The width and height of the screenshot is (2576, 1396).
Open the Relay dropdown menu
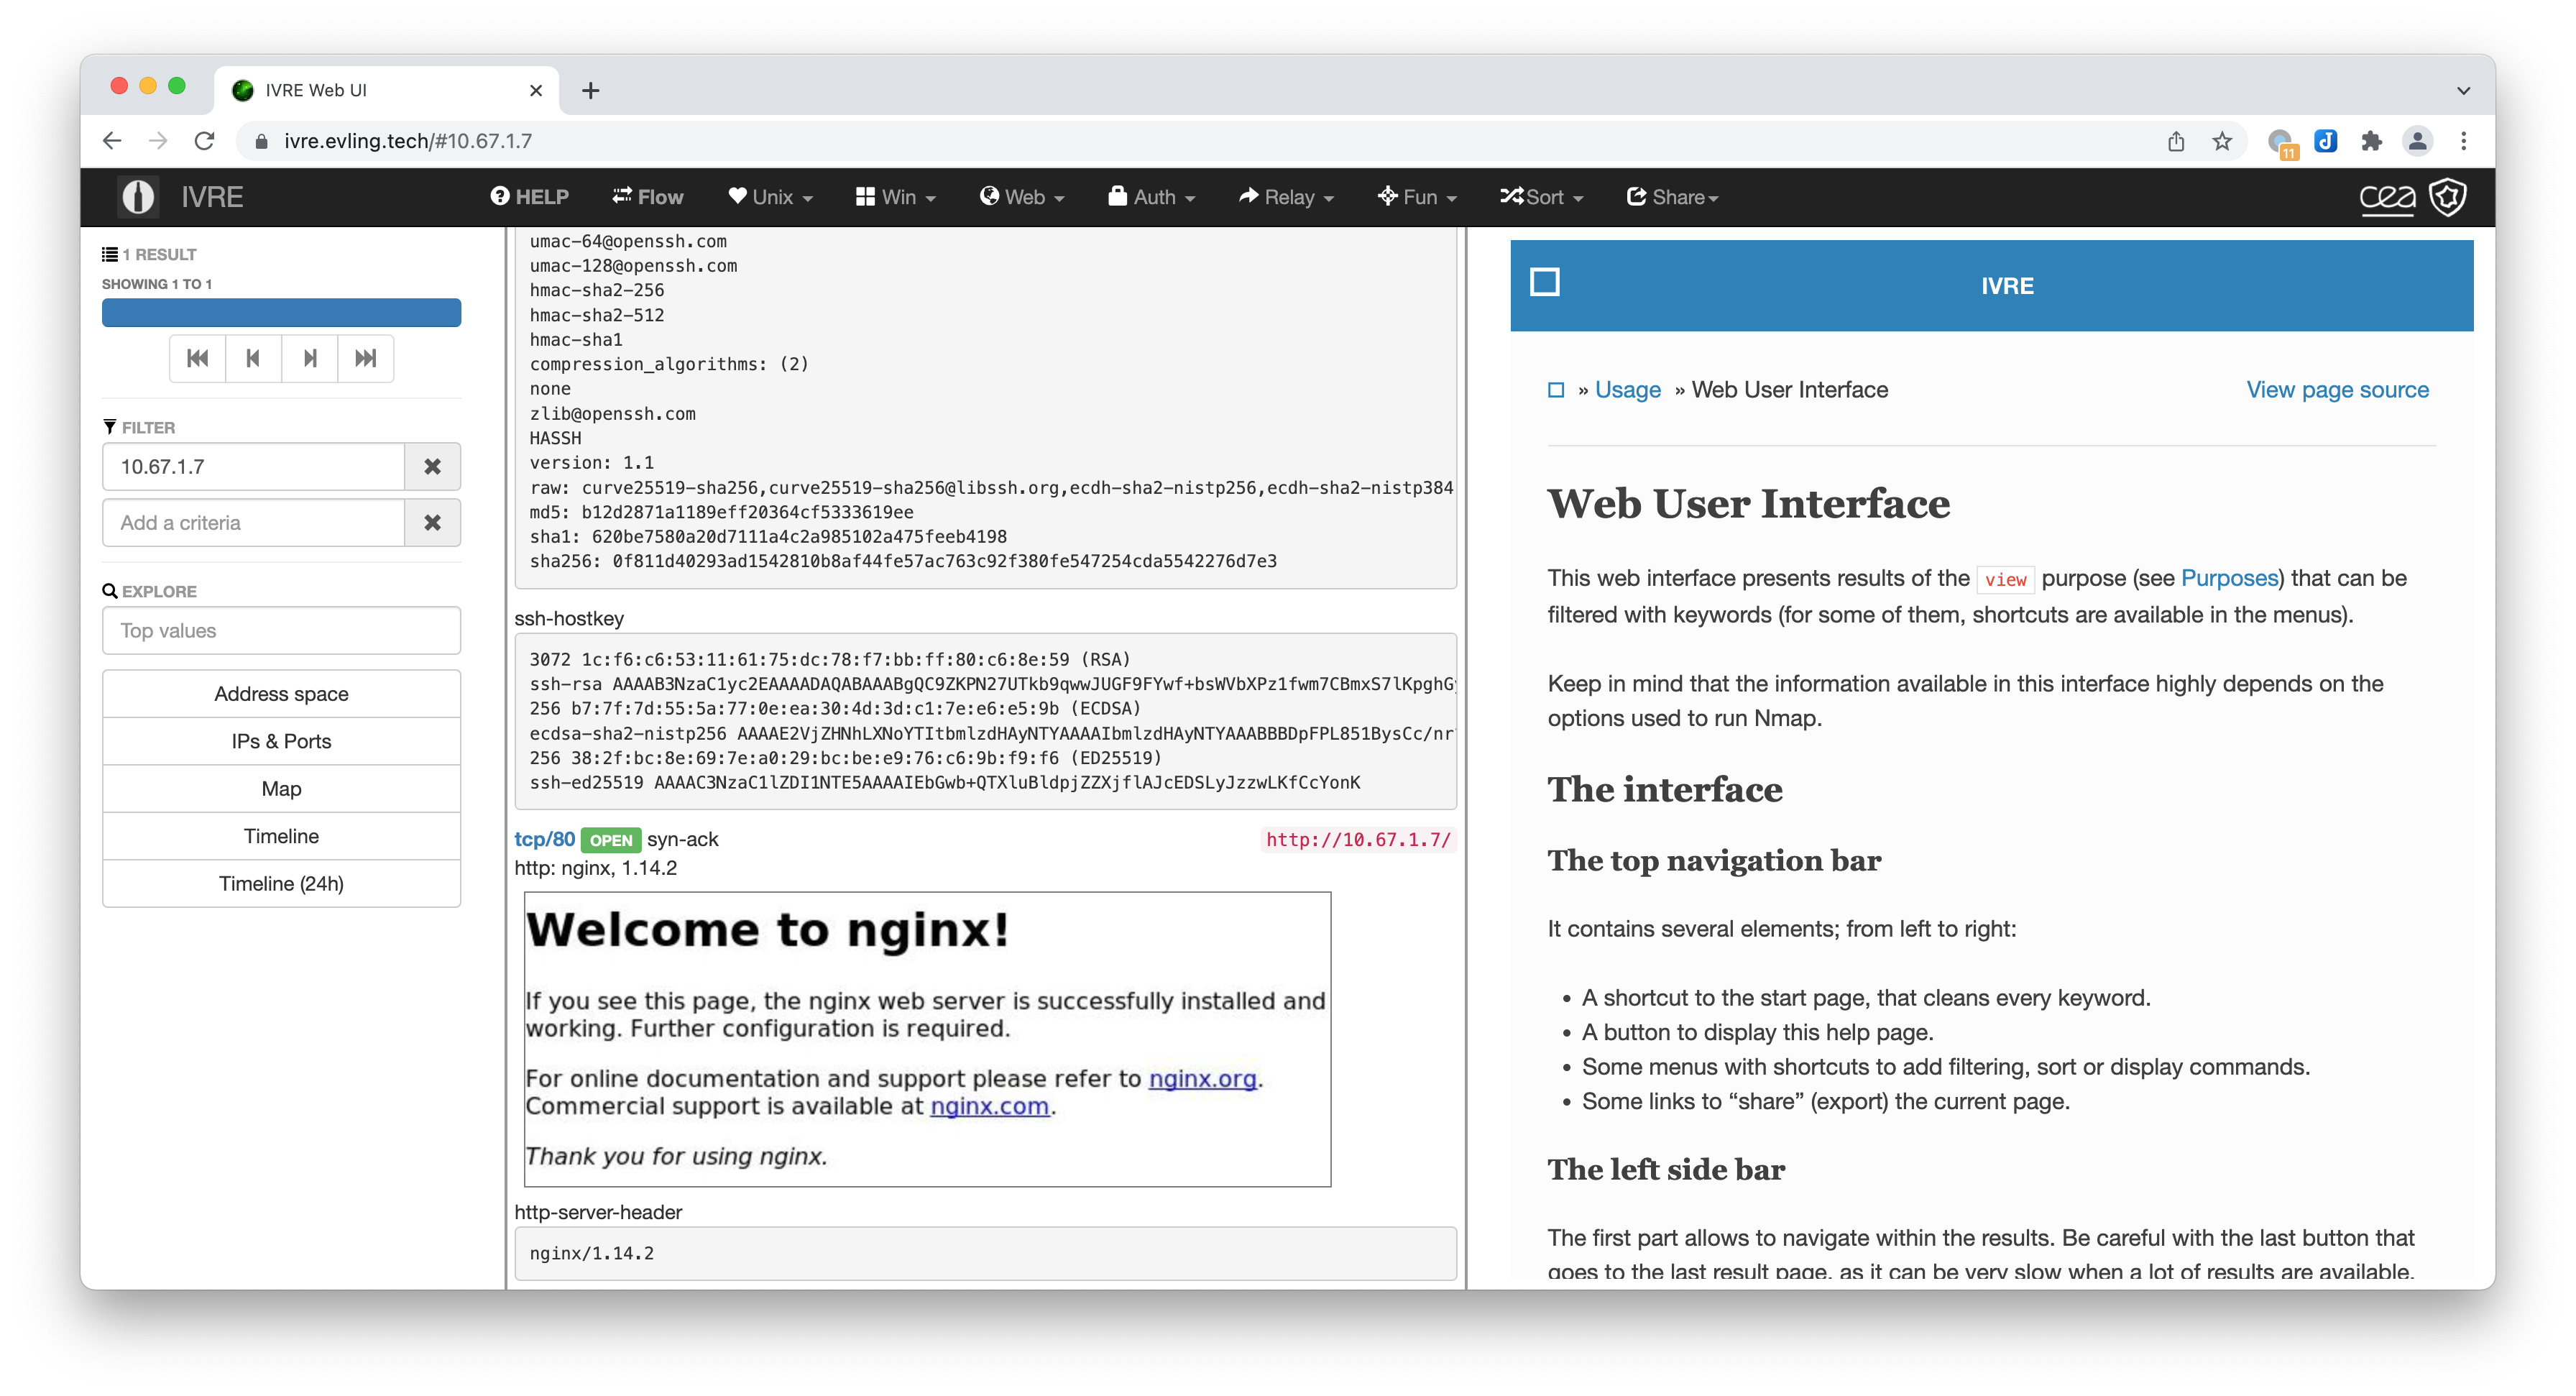[1287, 196]
